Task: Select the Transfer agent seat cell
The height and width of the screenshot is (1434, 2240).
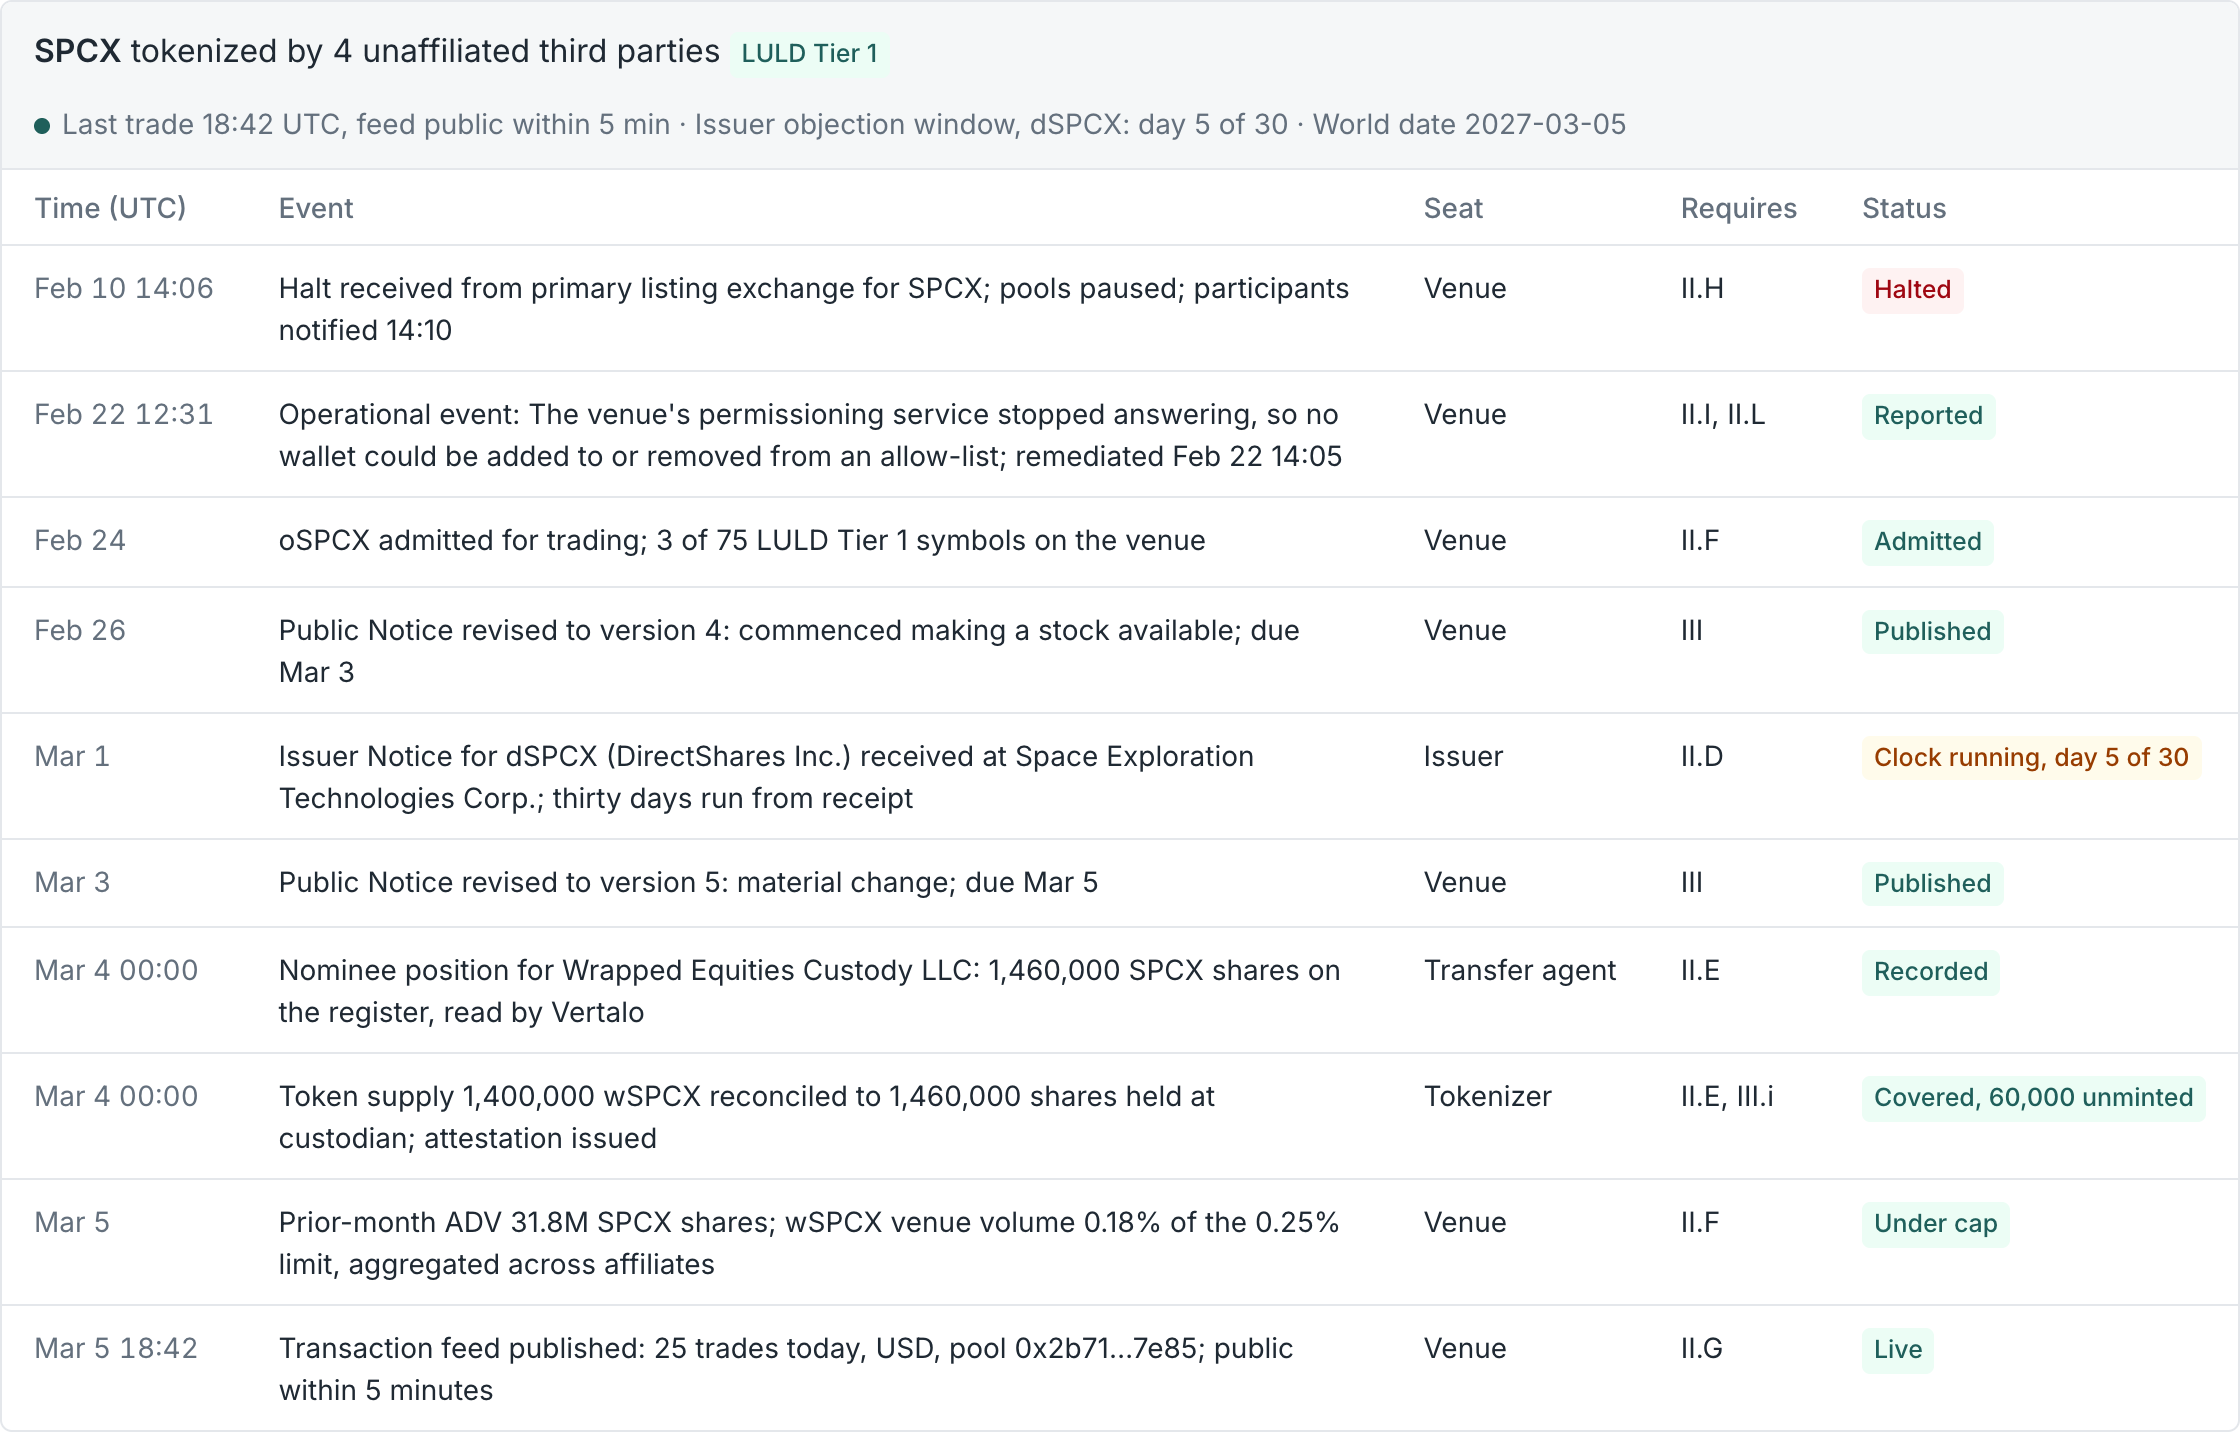Action: (x=1520, y=971)
